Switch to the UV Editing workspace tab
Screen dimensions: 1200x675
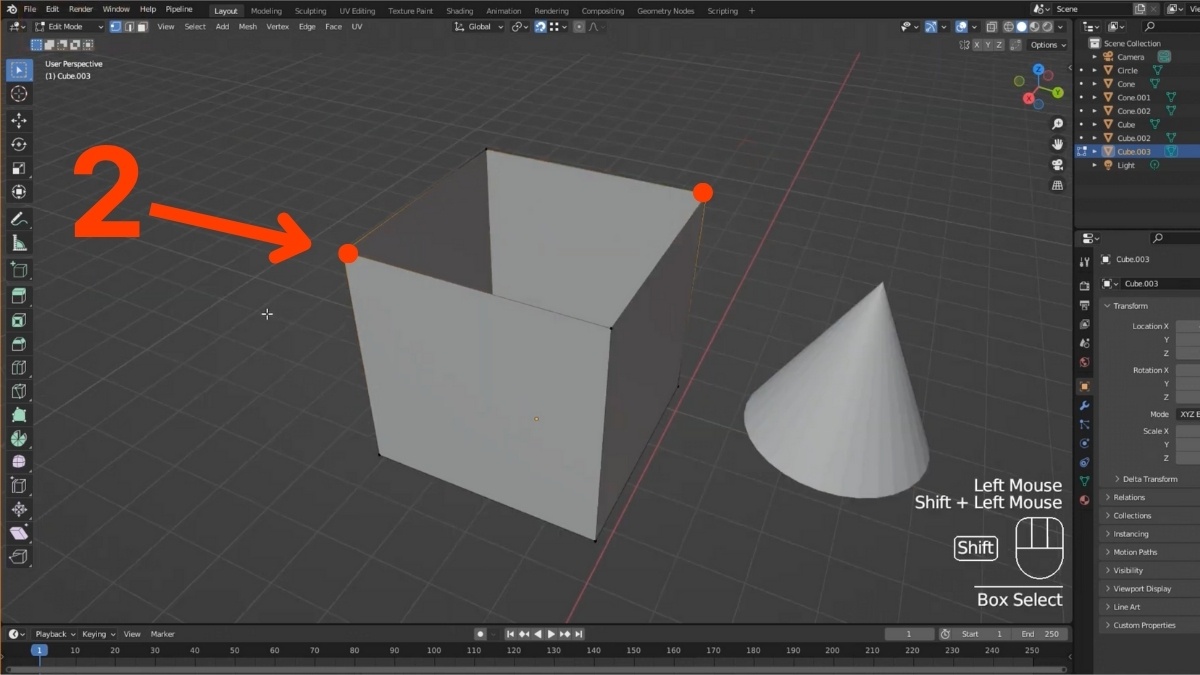point(357,11)
